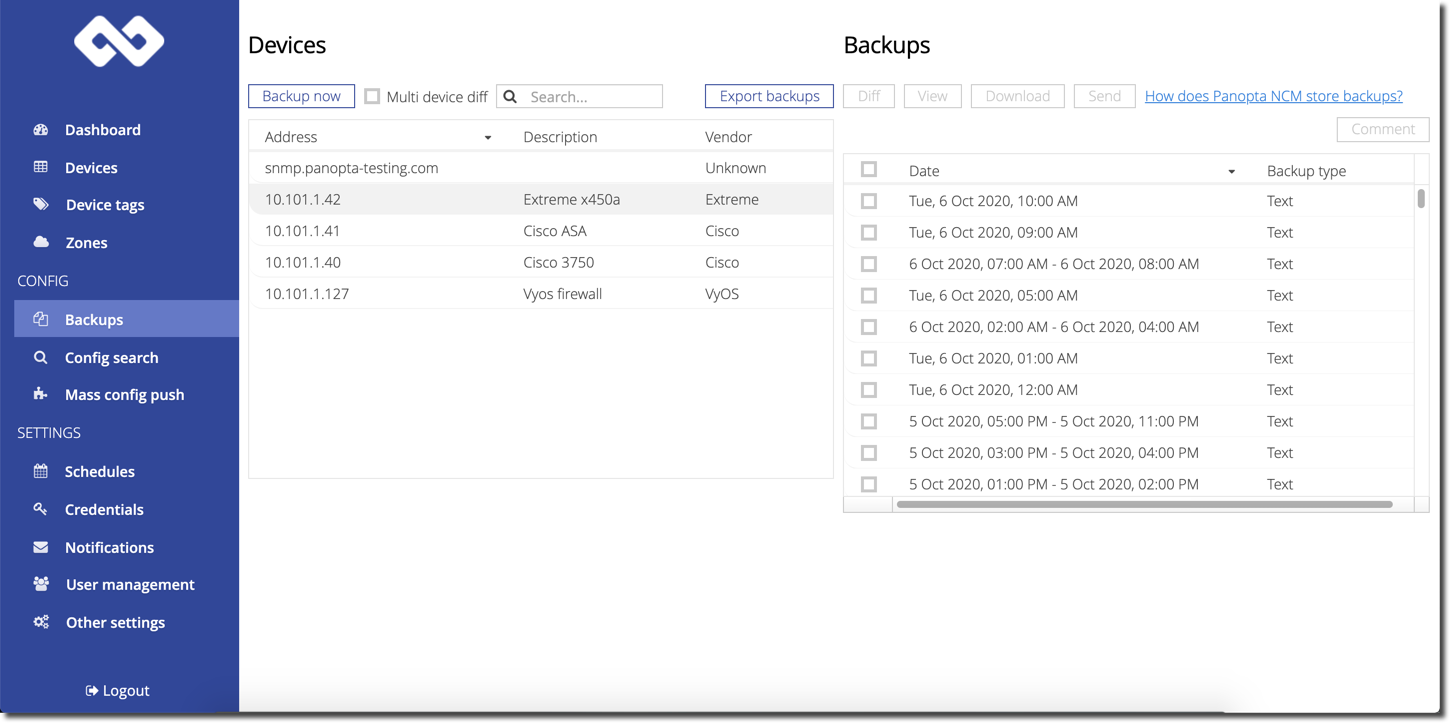
Task: Check the 02:00 AM - 04:00 AM backup row
Action: tap(869, 327)
